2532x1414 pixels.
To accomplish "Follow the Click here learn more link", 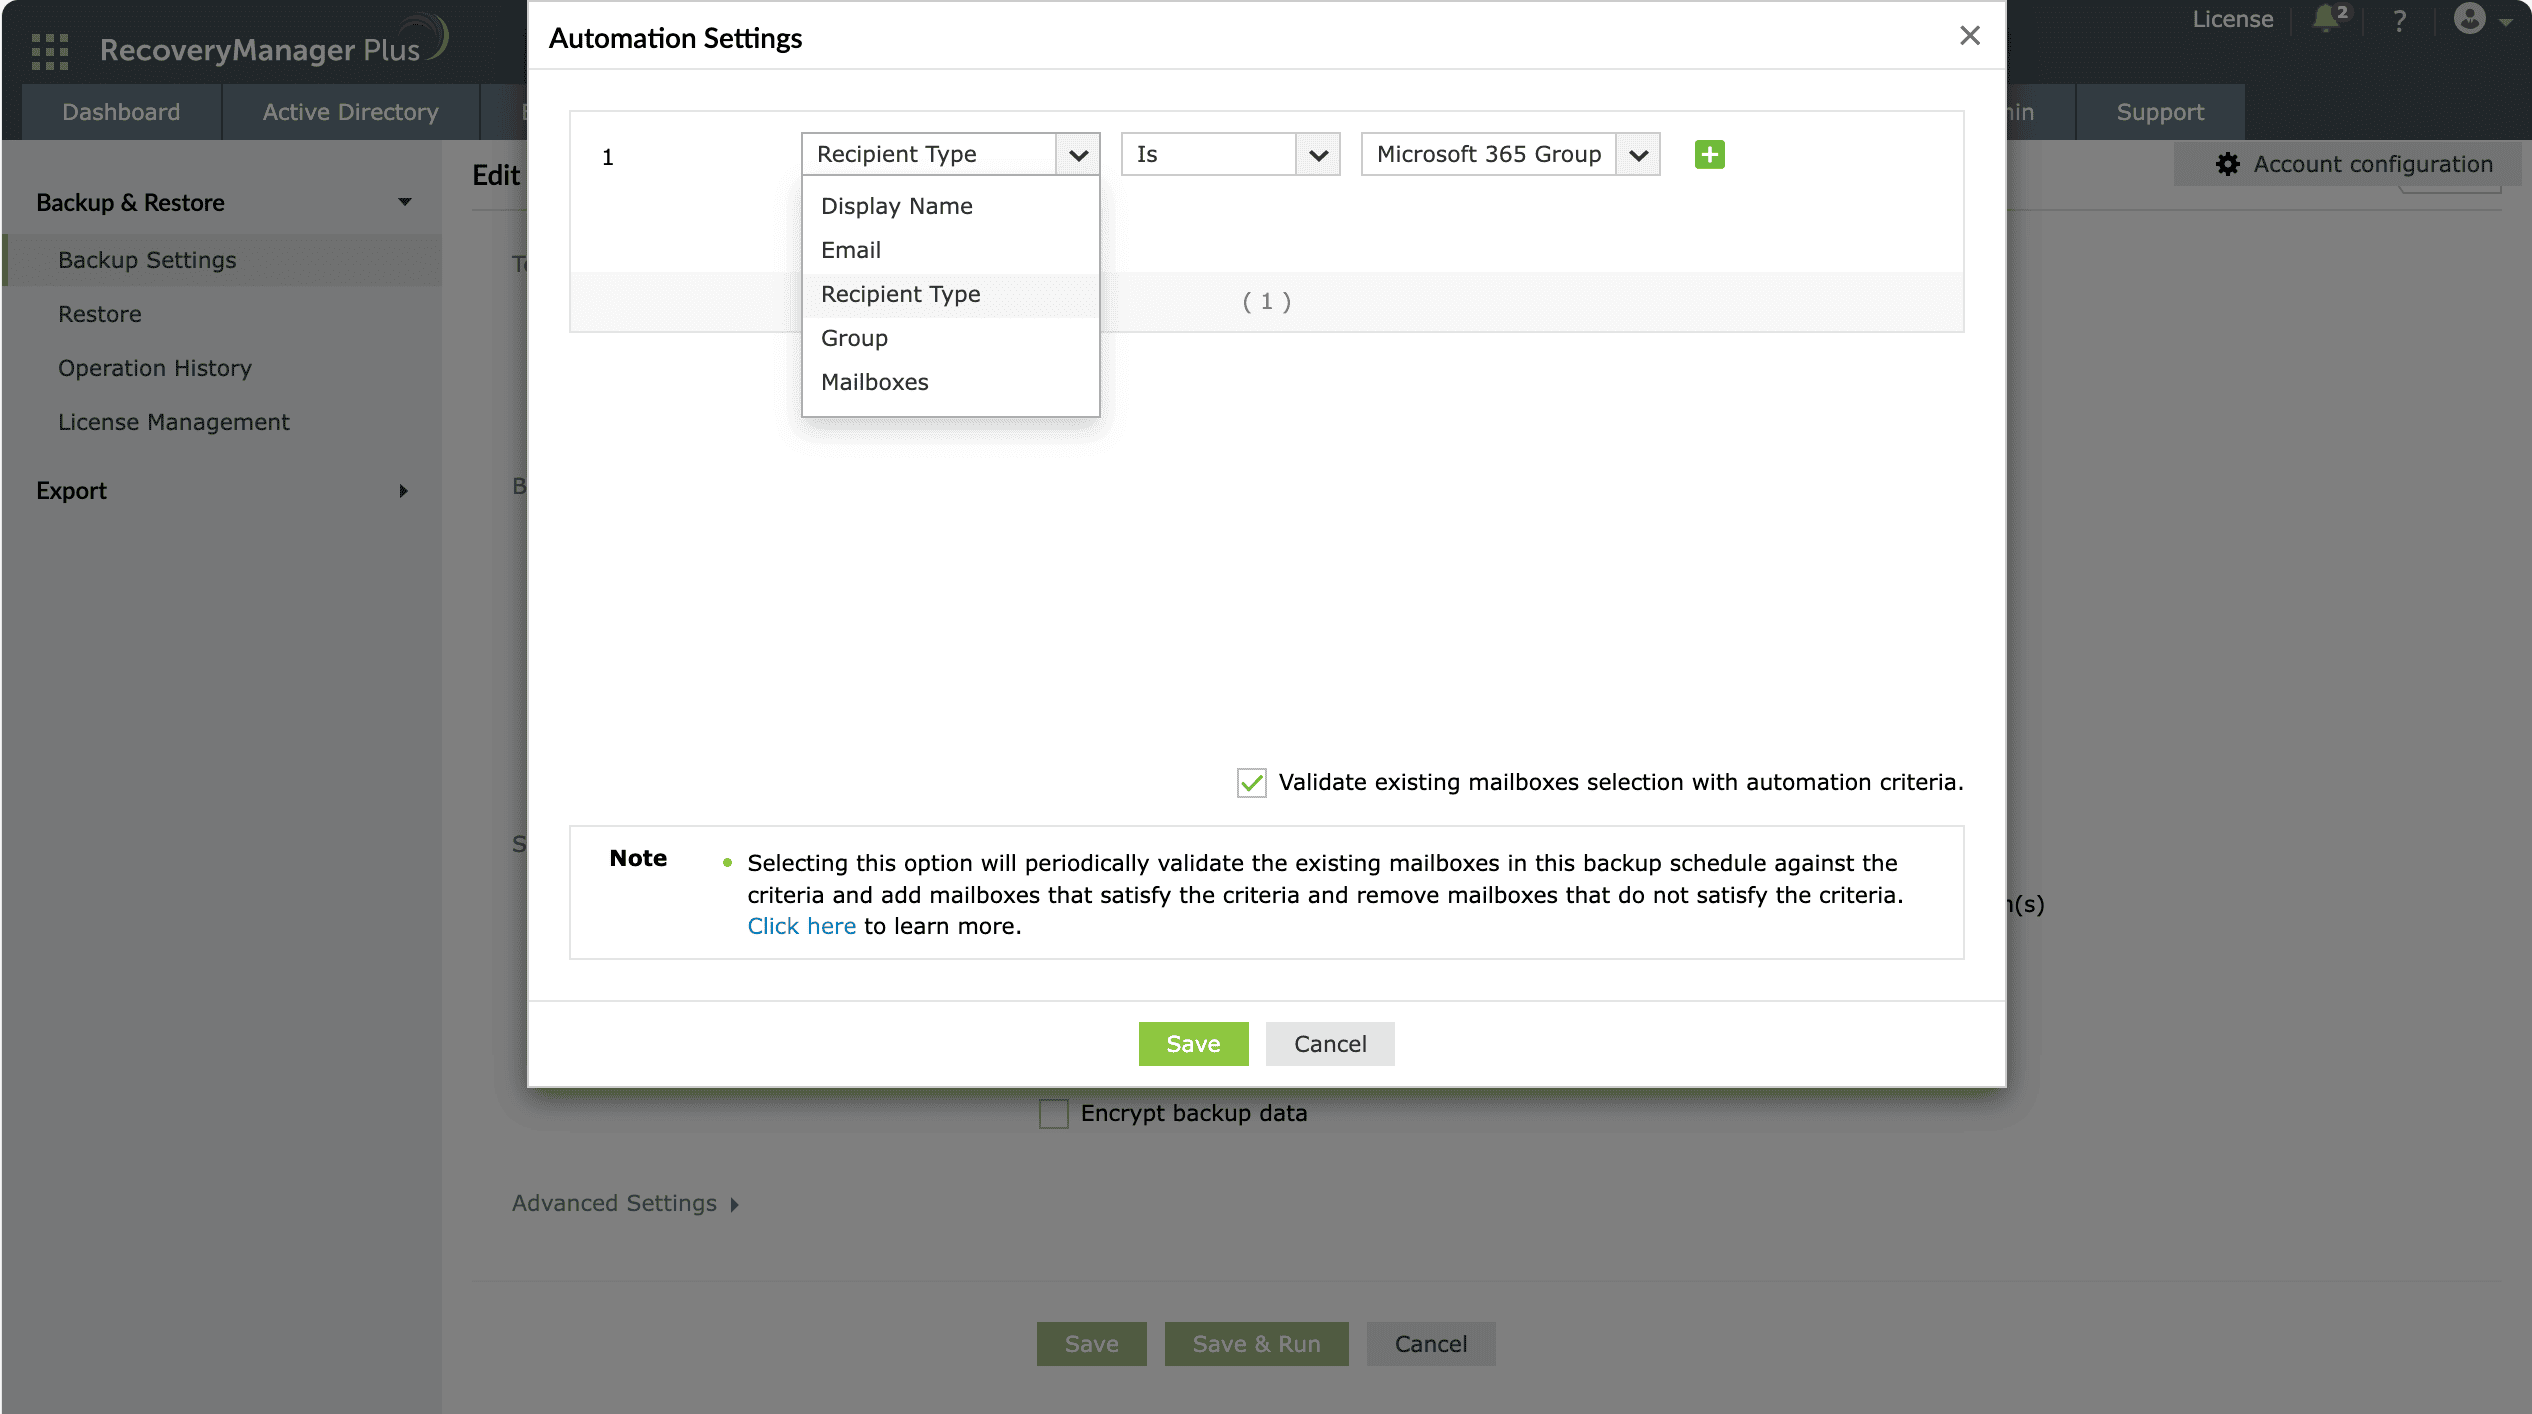I will click(801, 927).
